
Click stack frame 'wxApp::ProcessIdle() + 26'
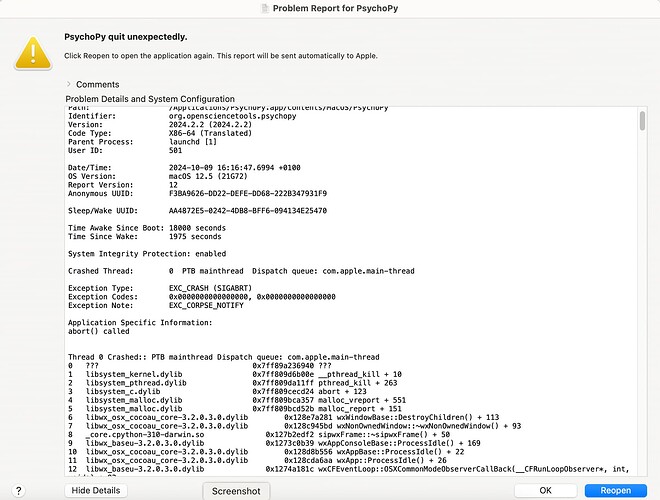[x=257, y=460]
